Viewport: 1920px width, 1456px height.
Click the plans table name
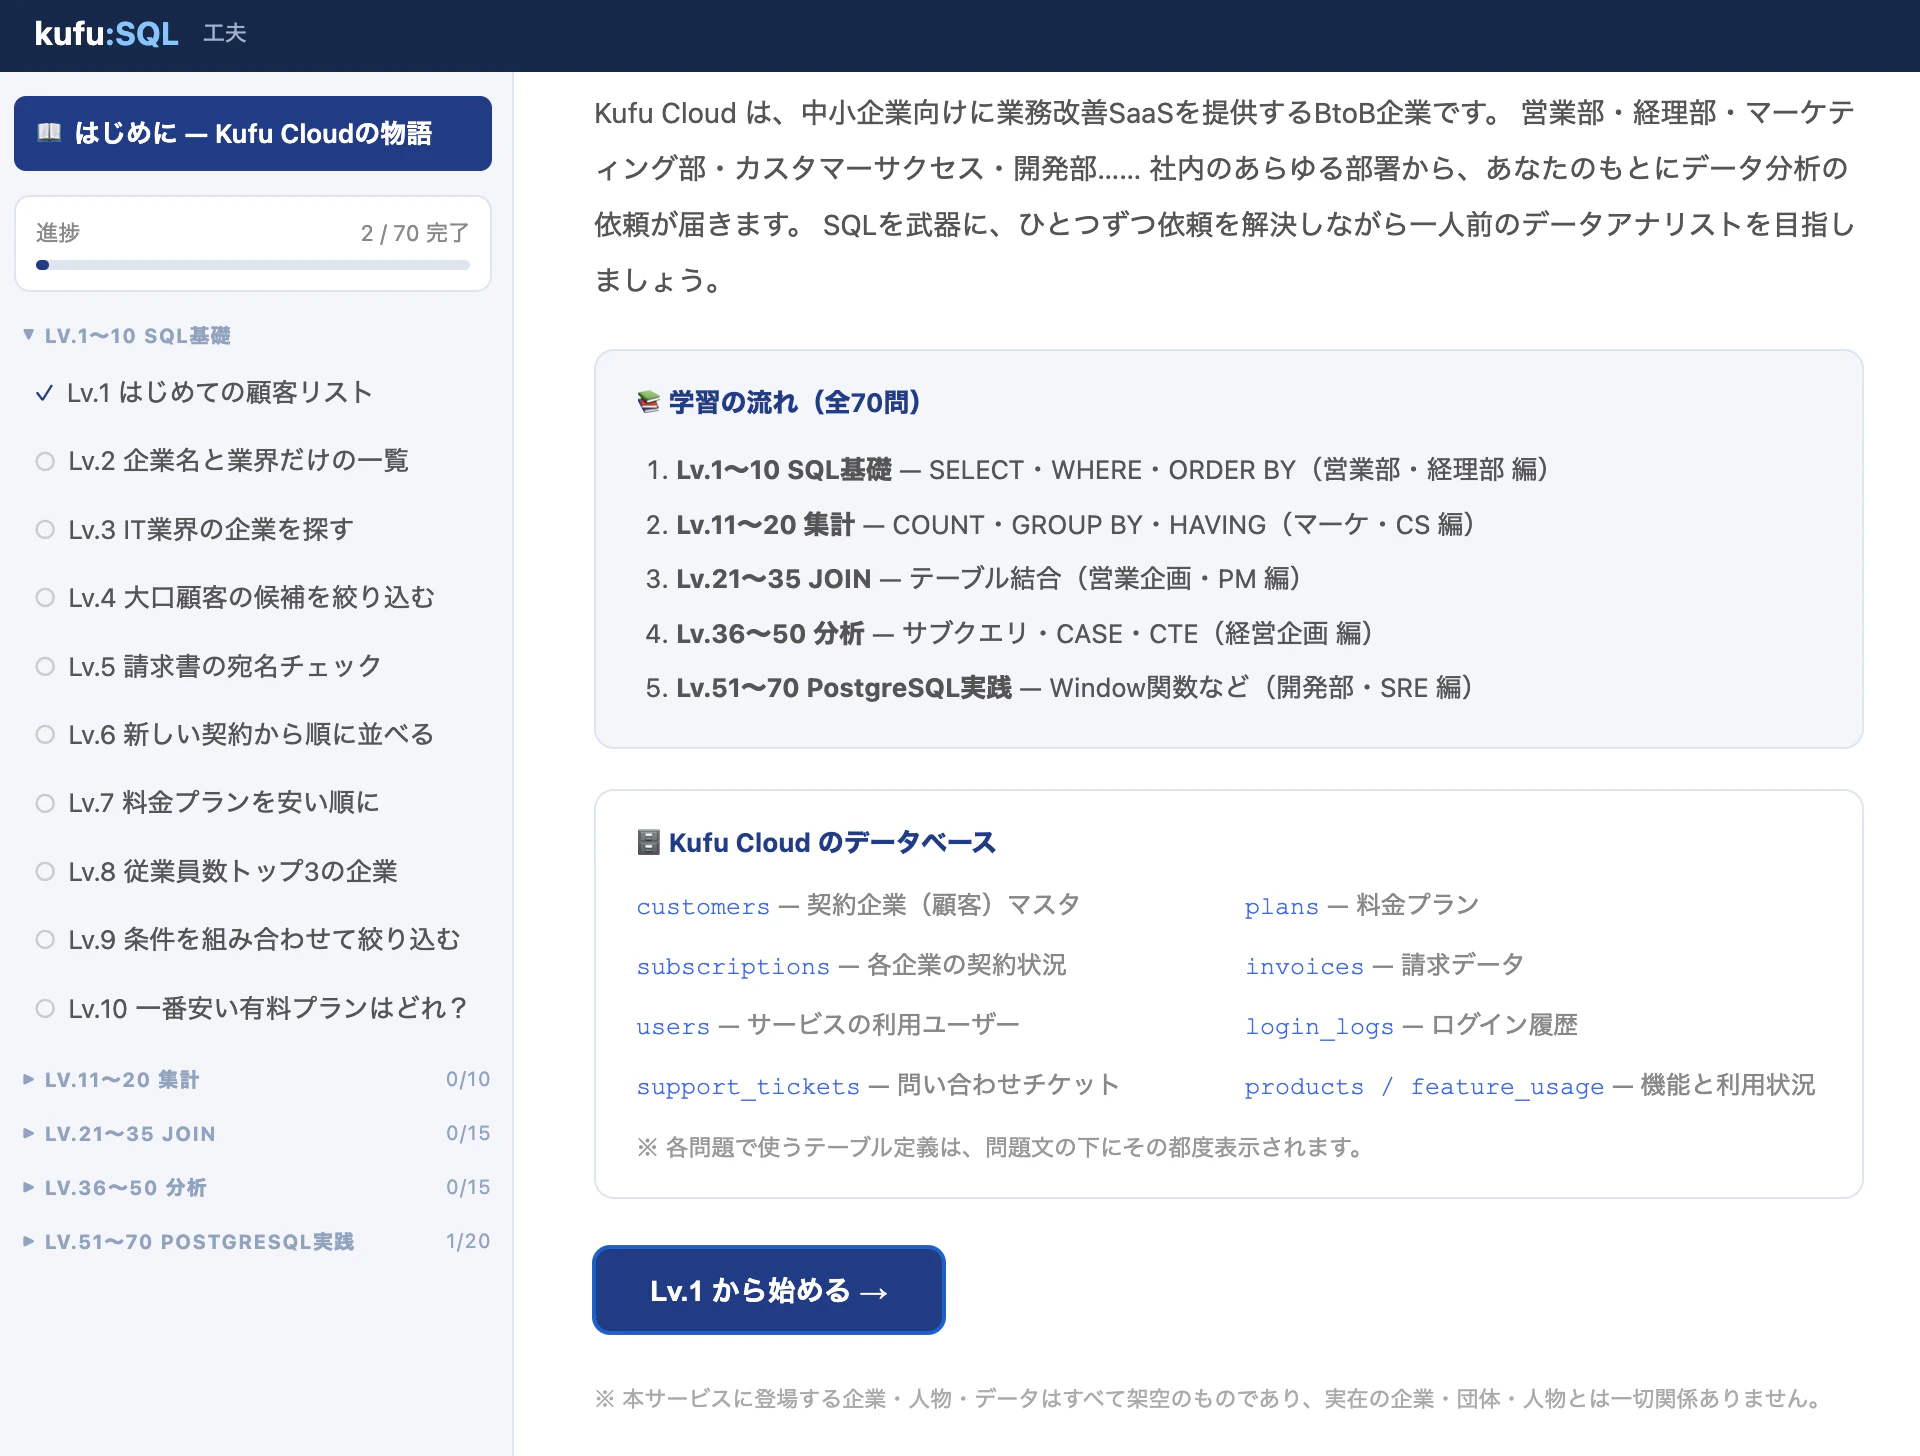pos(1281,907)
